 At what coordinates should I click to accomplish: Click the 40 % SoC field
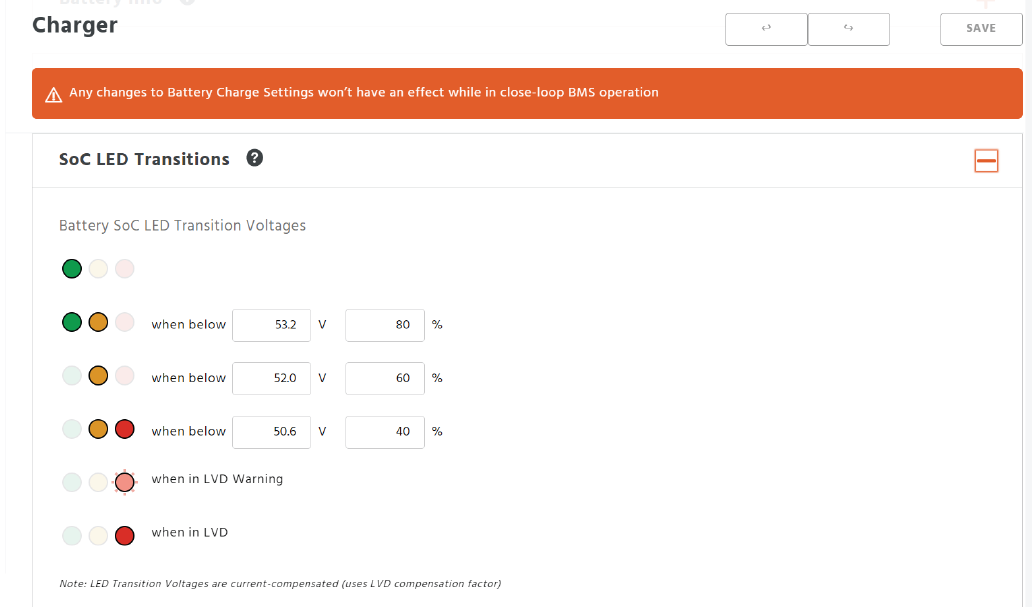point(384,432)
